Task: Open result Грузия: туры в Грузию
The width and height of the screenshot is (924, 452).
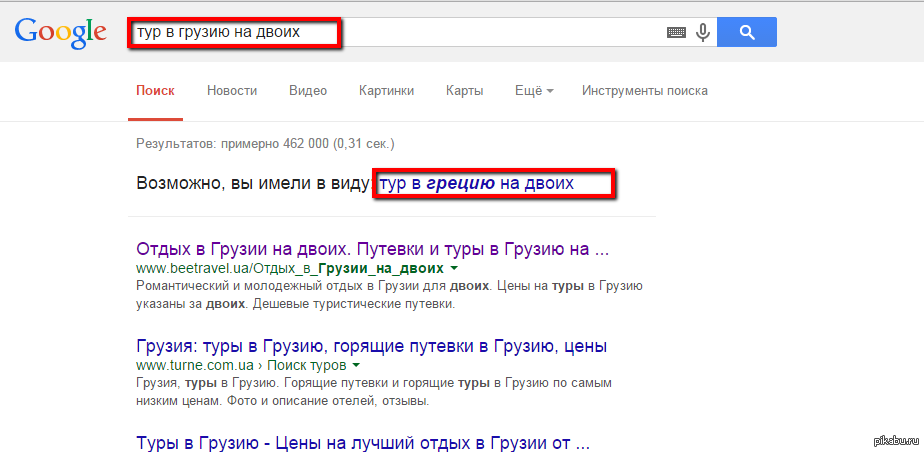Action: click(372, 347)
